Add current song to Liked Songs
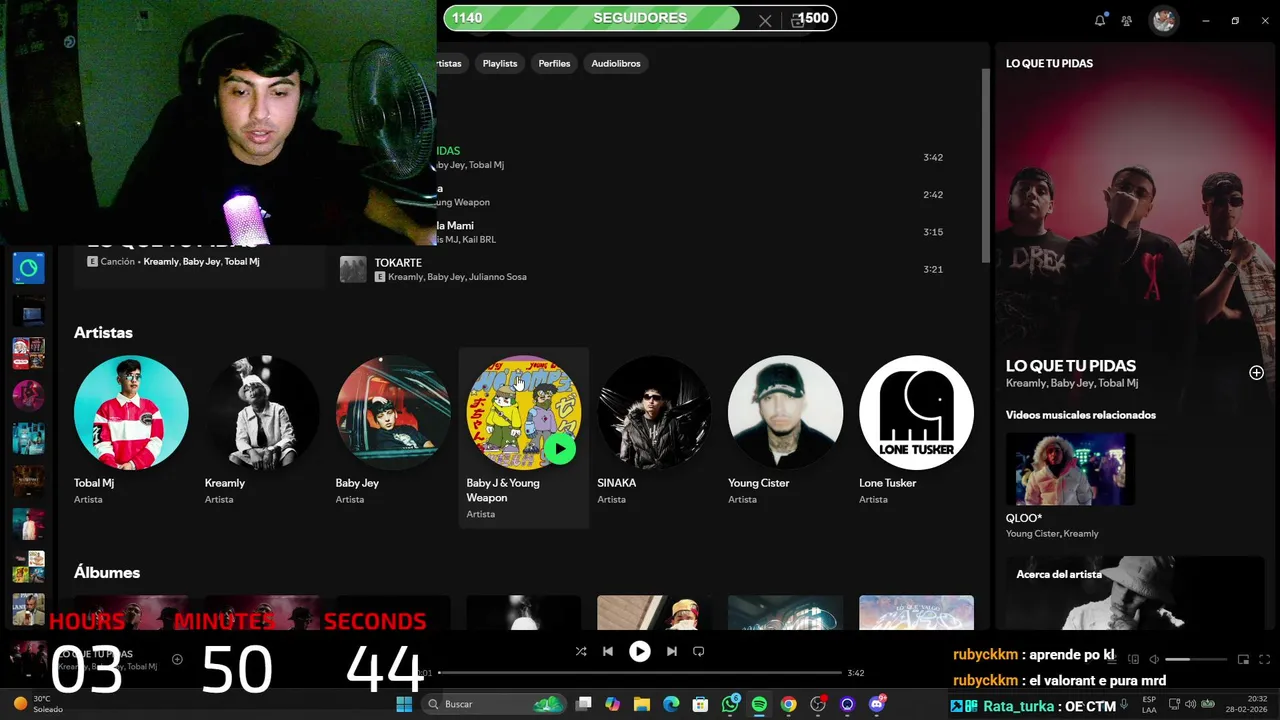Screen dimensions: 1280x720 pos(177,659)
